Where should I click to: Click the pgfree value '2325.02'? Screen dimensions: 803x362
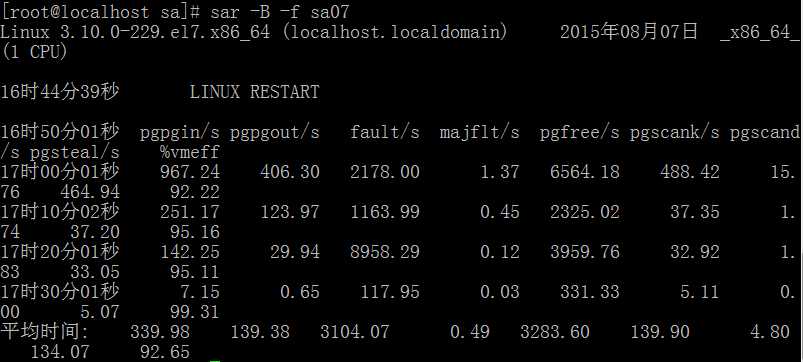[x=585, y=212]
